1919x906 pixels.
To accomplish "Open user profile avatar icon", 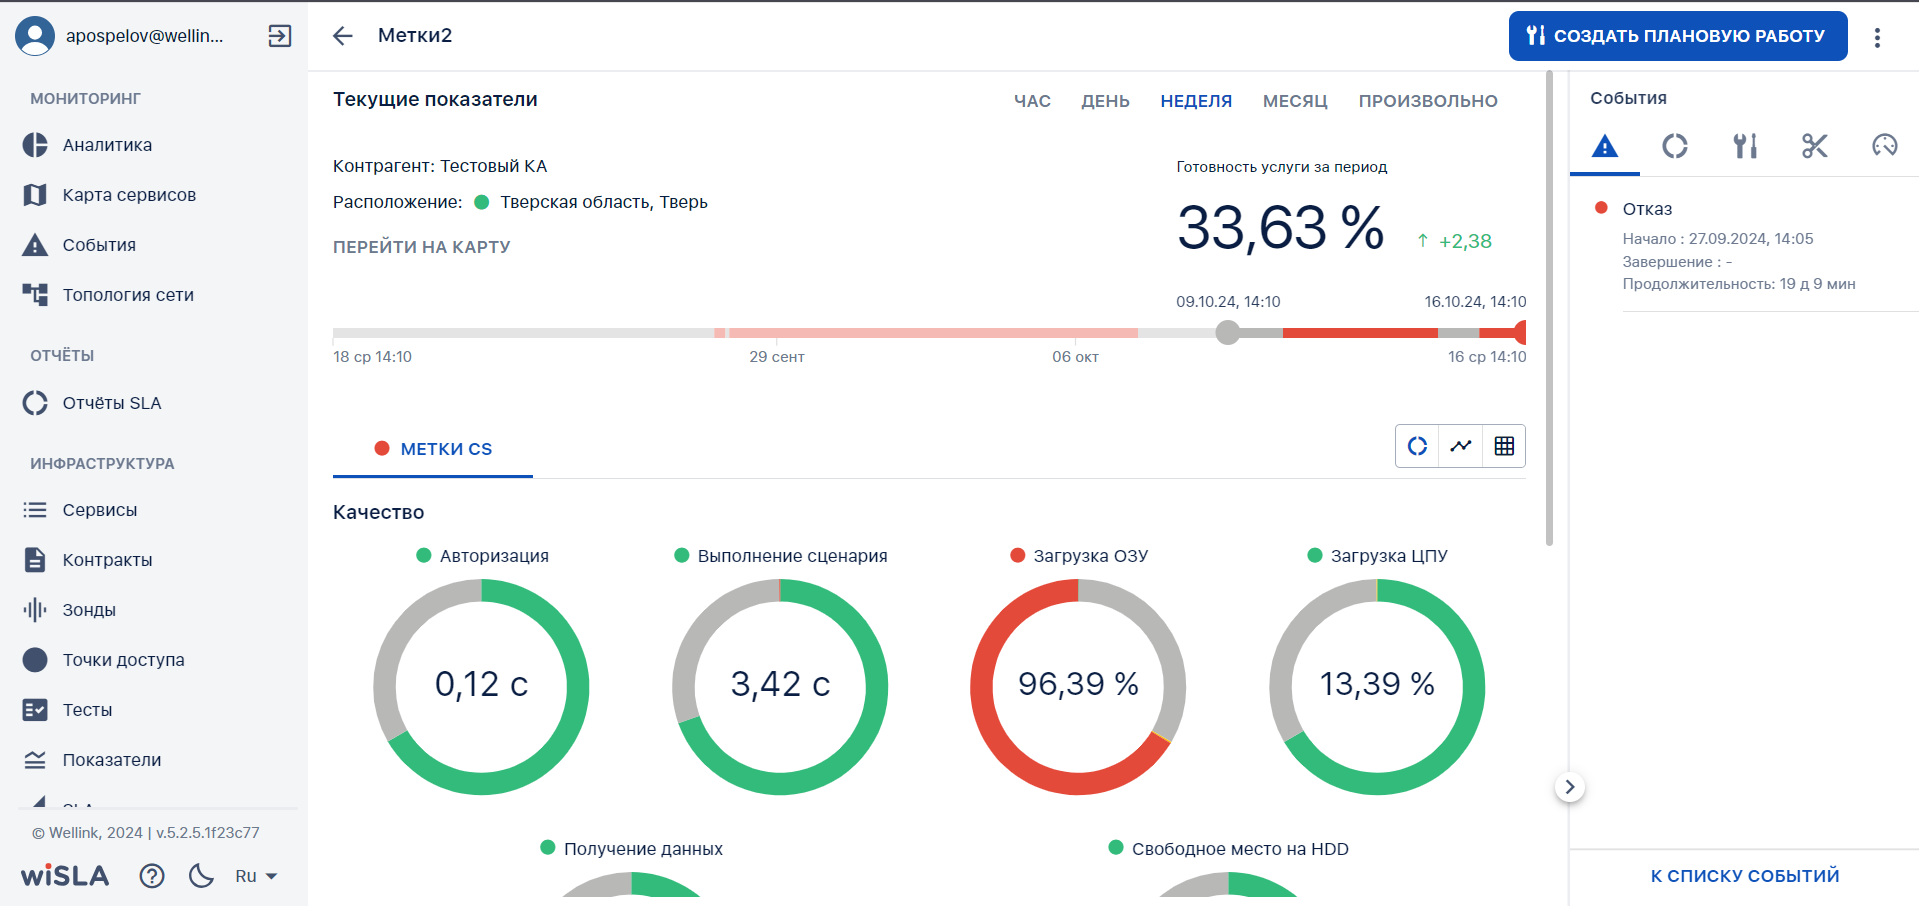I will [35, 36].
